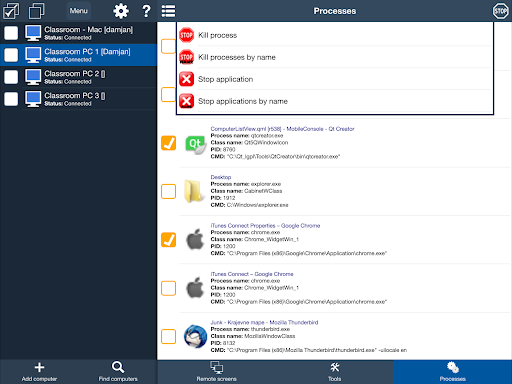Click the select-all checkmark icon at top left

[11, 11]
